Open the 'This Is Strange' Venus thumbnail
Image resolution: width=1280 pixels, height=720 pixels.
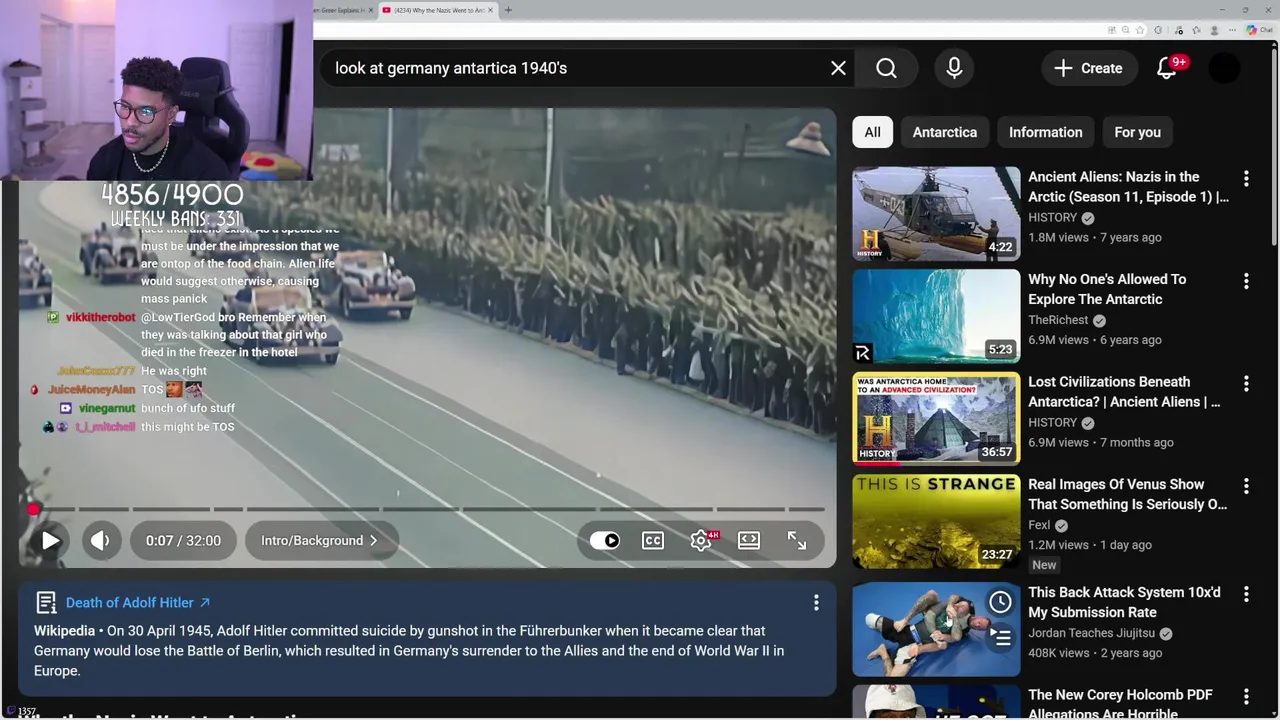pyautogui.click(x=936, y=521)
